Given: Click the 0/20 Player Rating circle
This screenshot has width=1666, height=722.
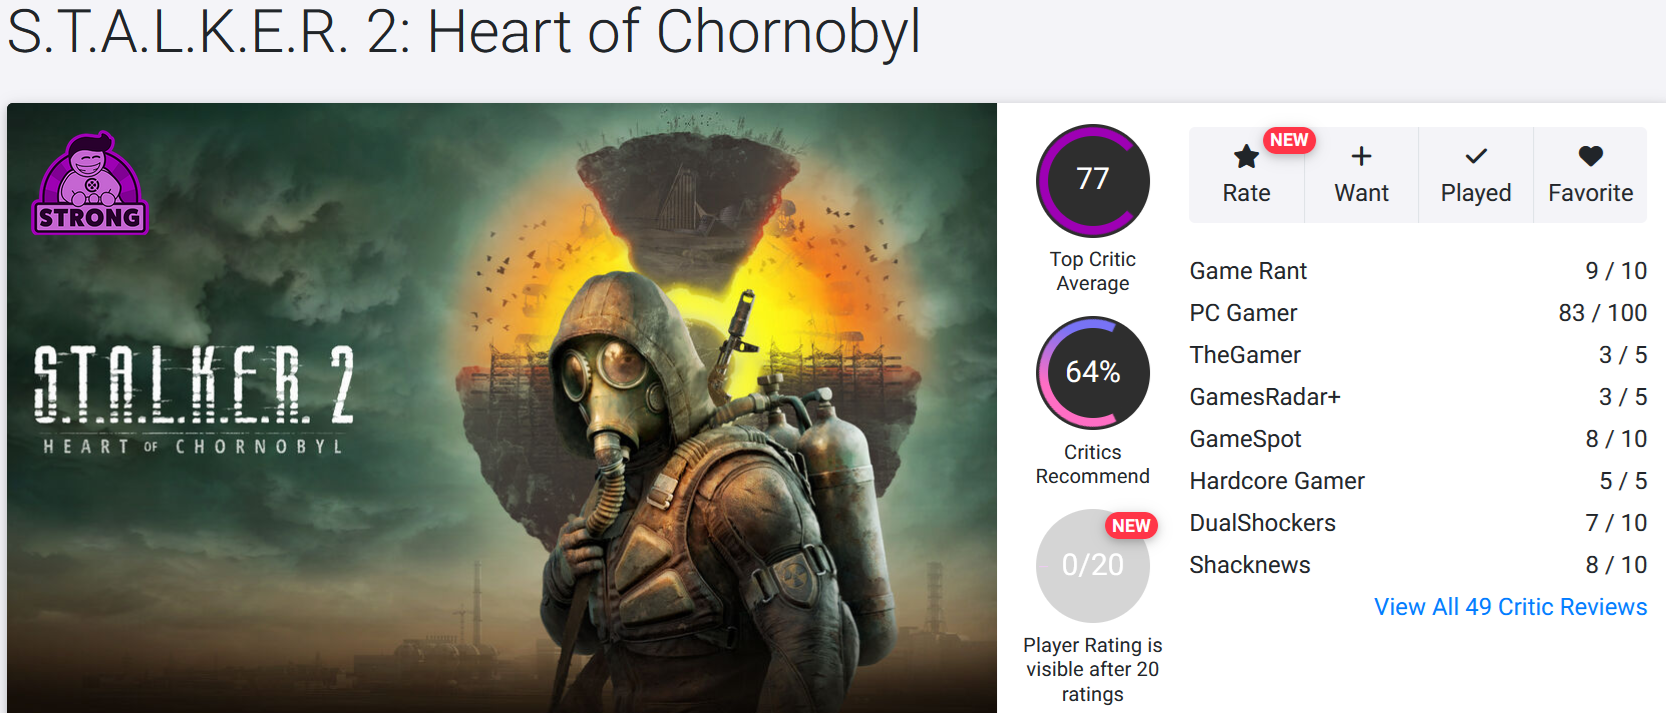Looking at the screenshot, I should click(x=1093, y=566).
